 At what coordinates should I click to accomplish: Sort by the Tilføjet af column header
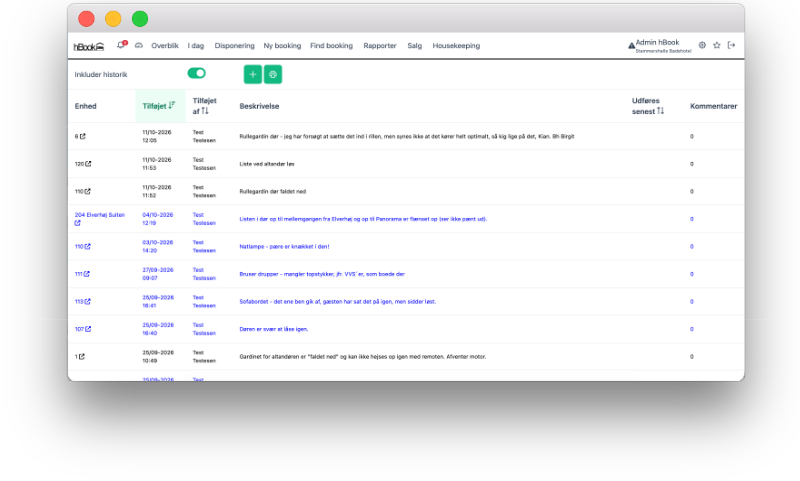(205, 106)
